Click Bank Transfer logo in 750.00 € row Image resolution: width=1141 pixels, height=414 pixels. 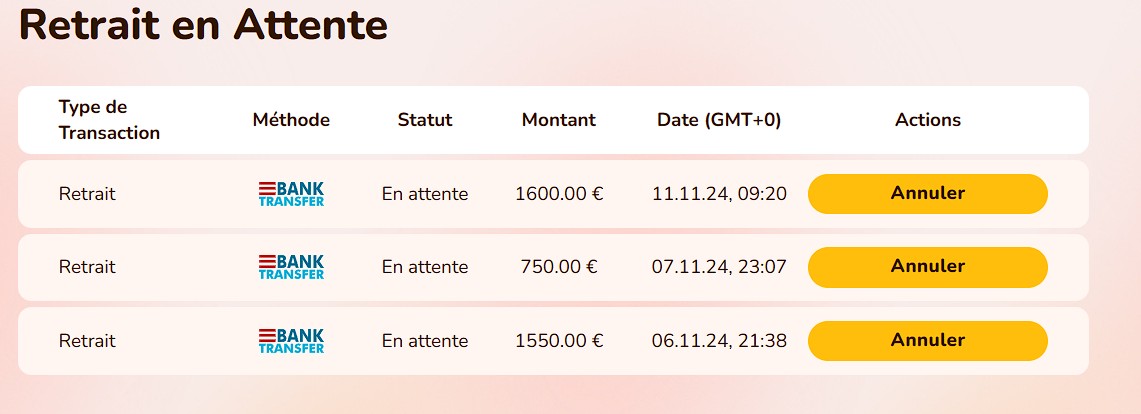[291, 267]
